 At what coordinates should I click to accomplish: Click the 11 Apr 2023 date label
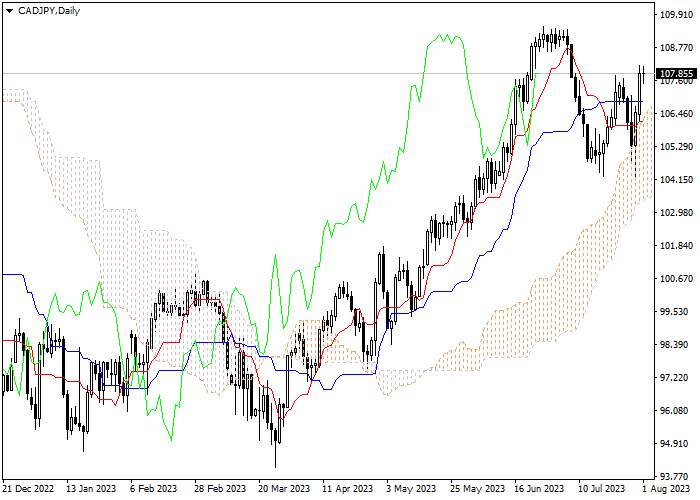coord(347,488)
